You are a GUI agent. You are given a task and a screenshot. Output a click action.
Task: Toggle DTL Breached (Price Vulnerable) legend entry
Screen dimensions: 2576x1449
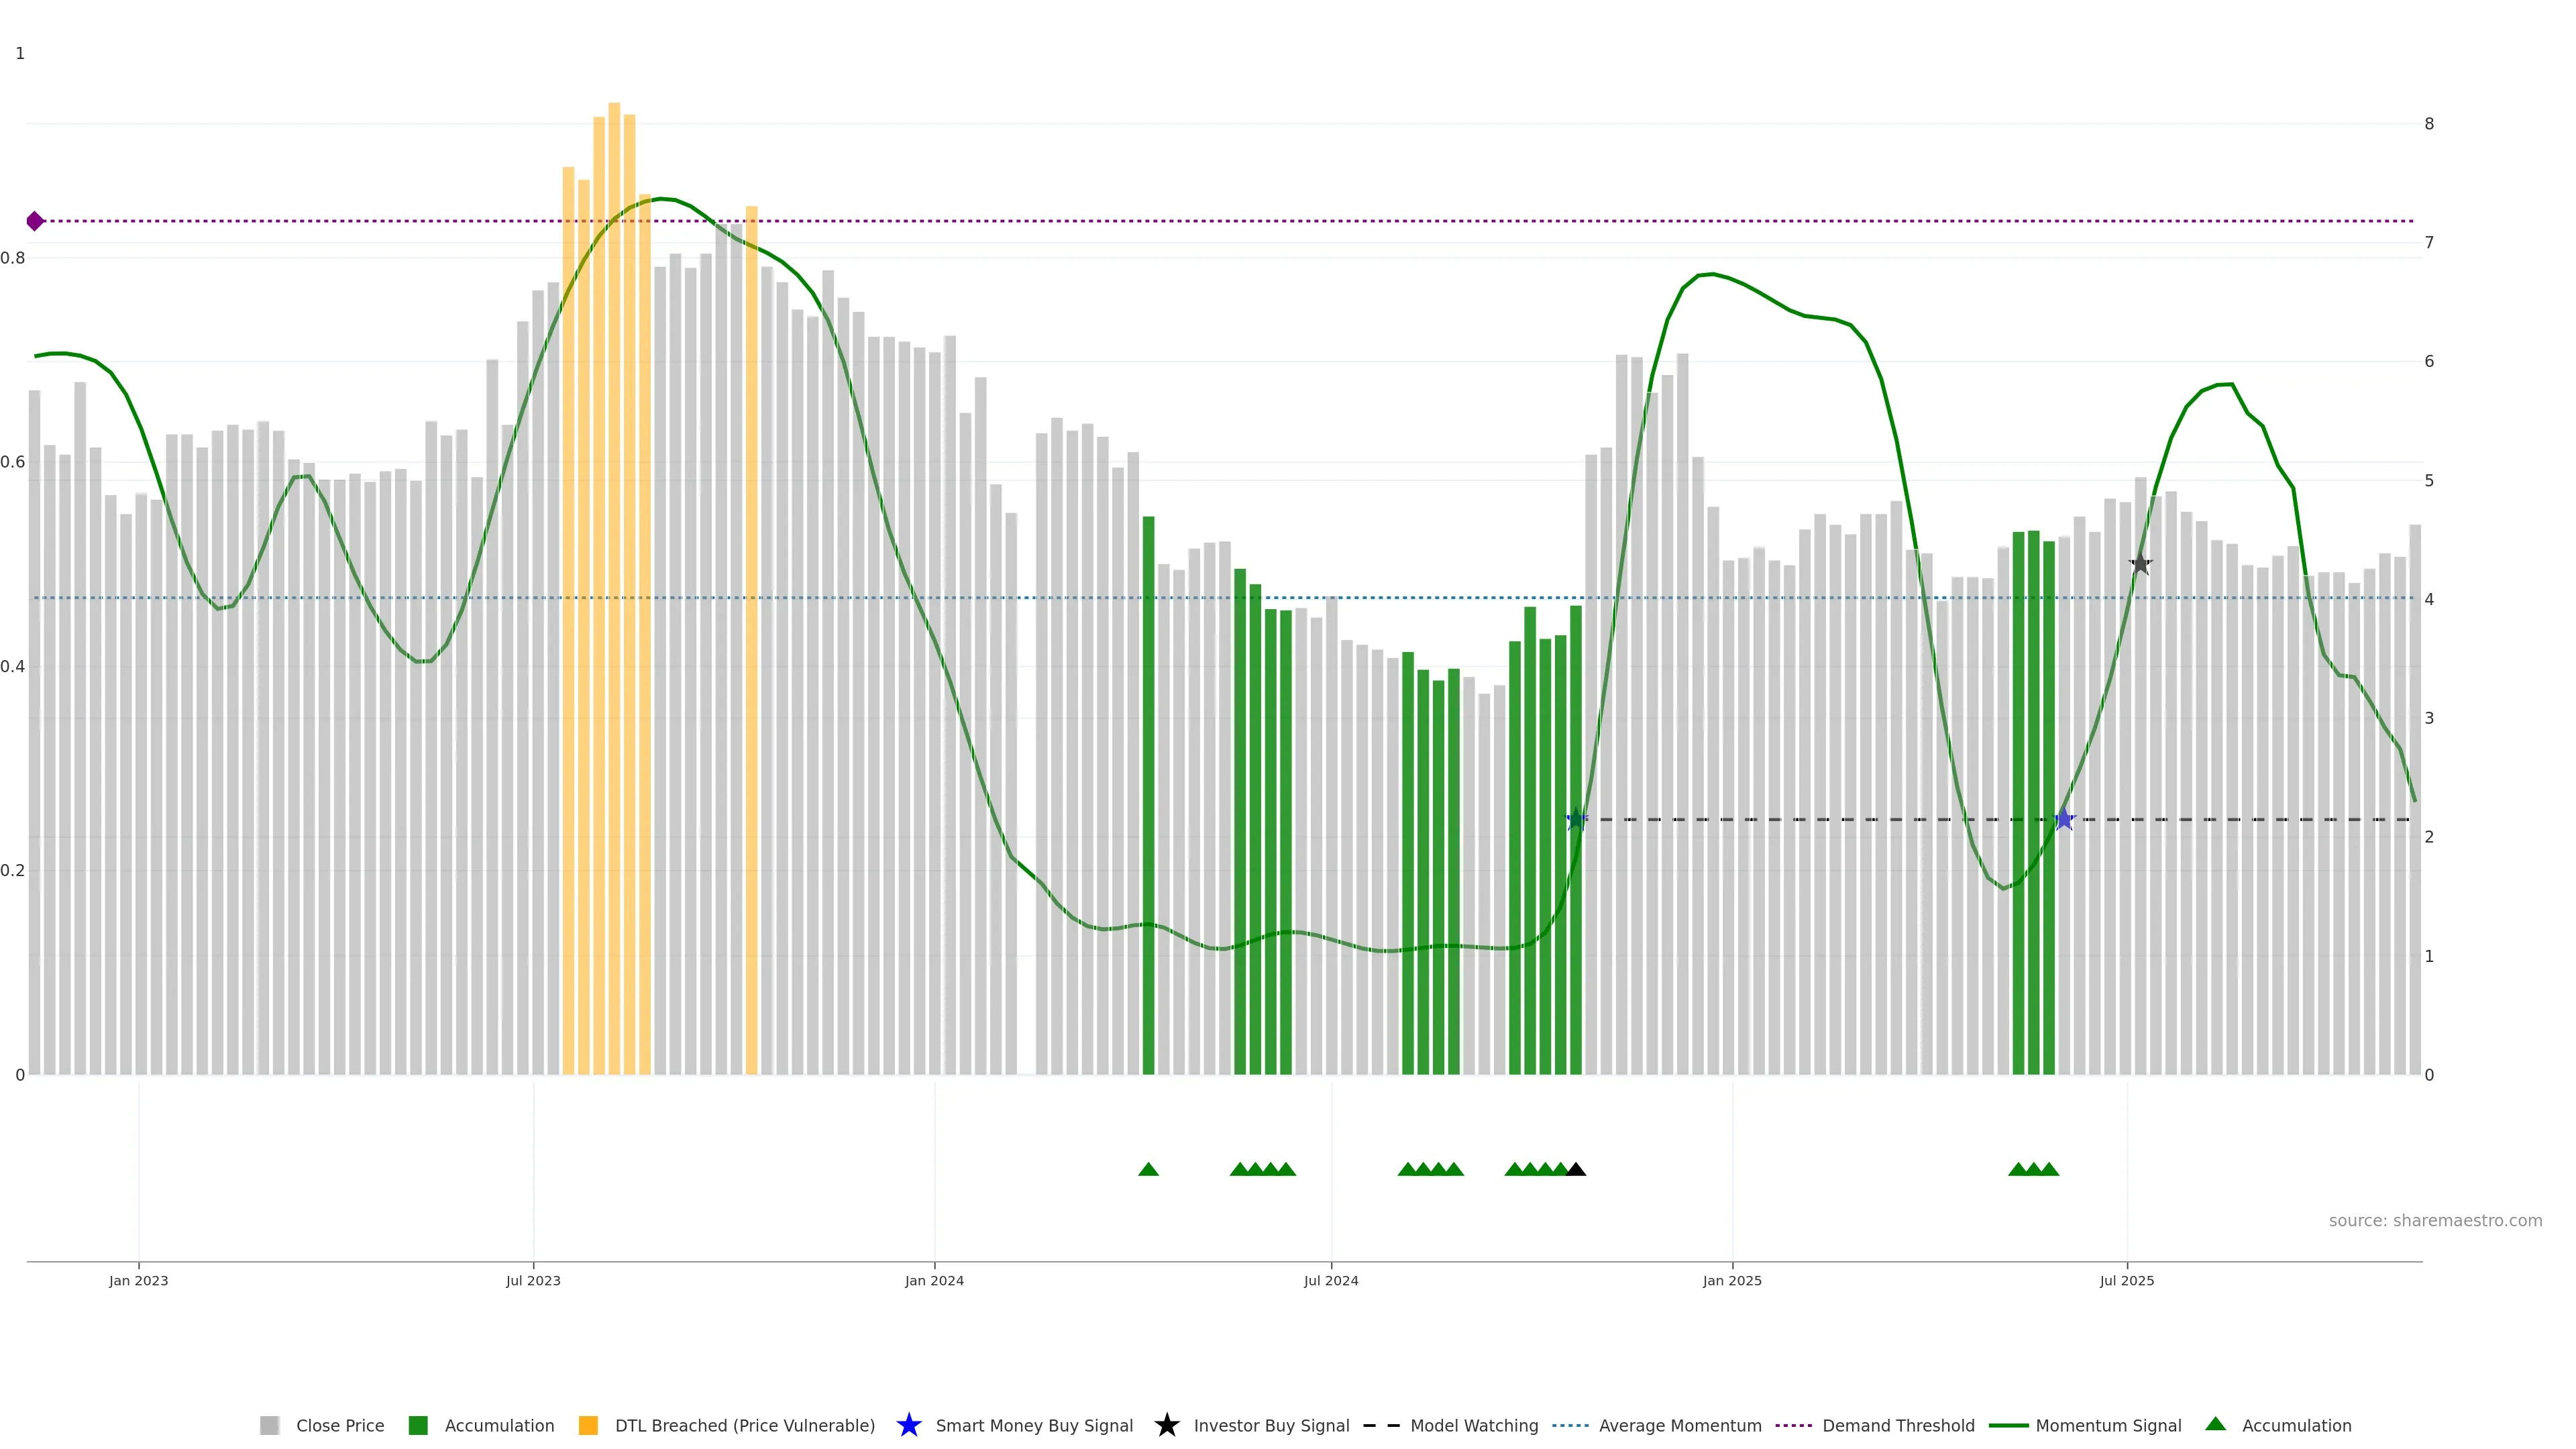pos(744,1425)
